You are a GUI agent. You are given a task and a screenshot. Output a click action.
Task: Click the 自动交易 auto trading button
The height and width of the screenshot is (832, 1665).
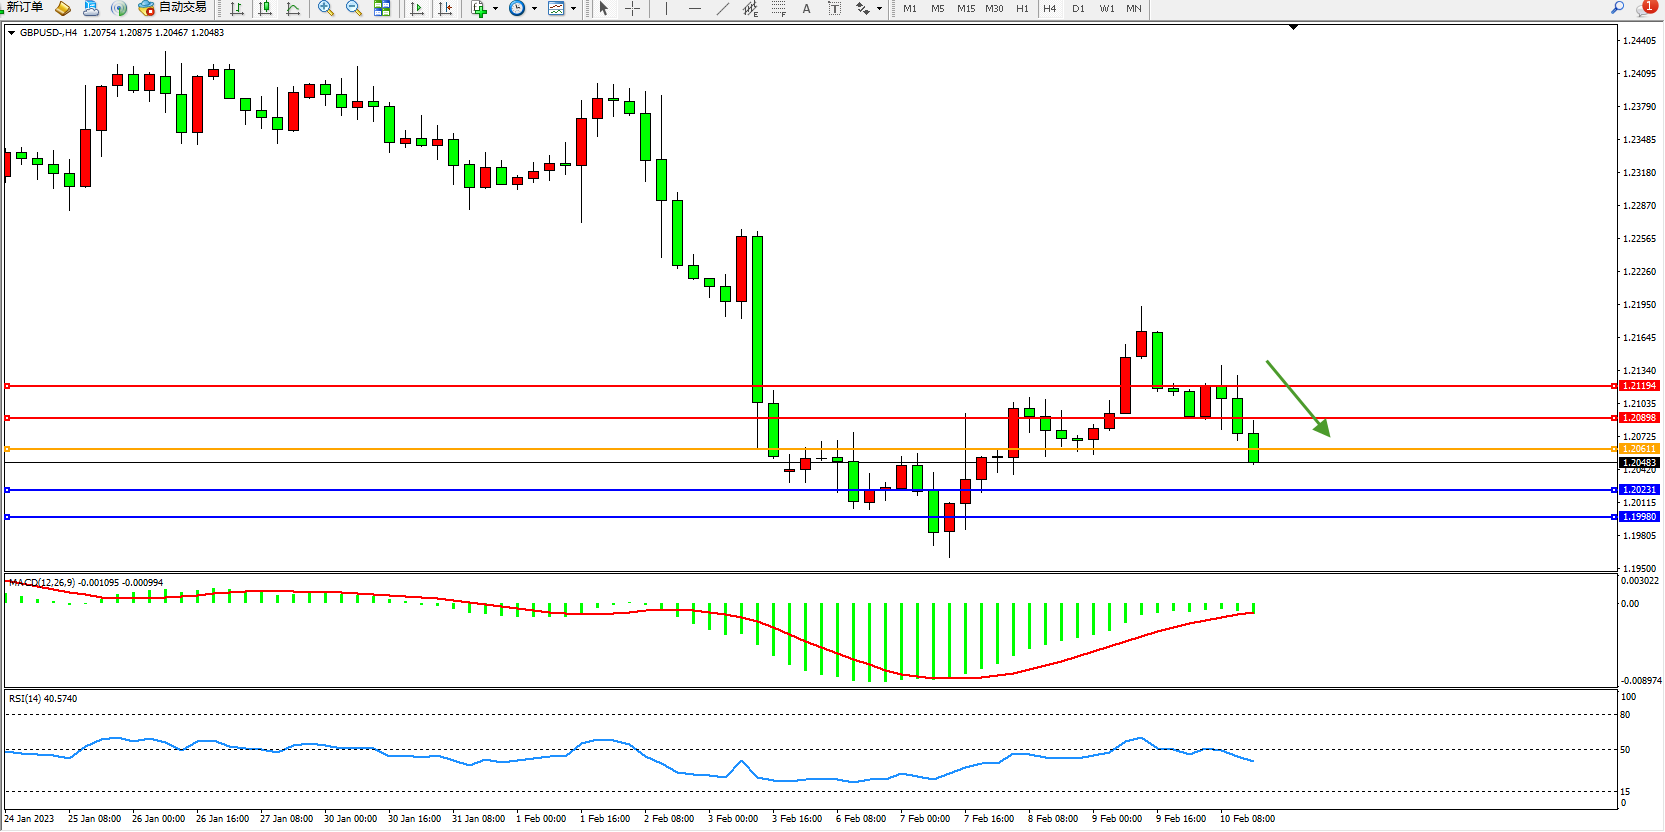pos(173,7)
